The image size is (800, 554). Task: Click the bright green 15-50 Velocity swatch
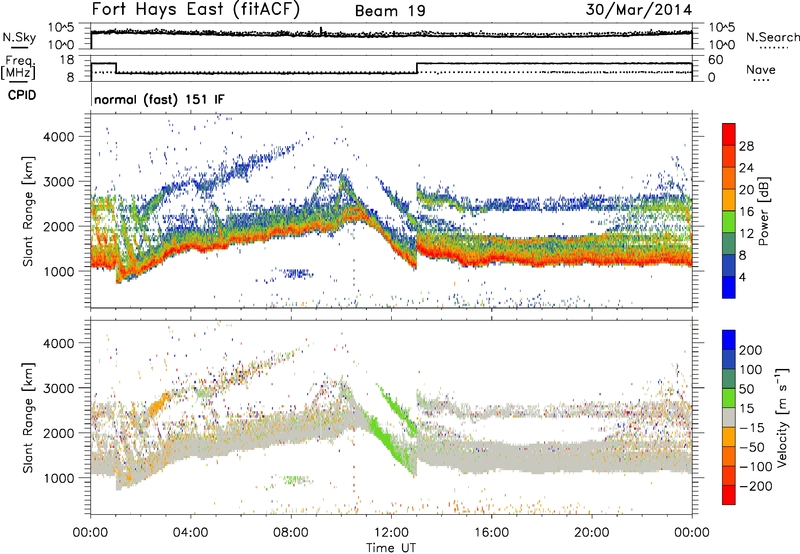(x=729, y=398)
